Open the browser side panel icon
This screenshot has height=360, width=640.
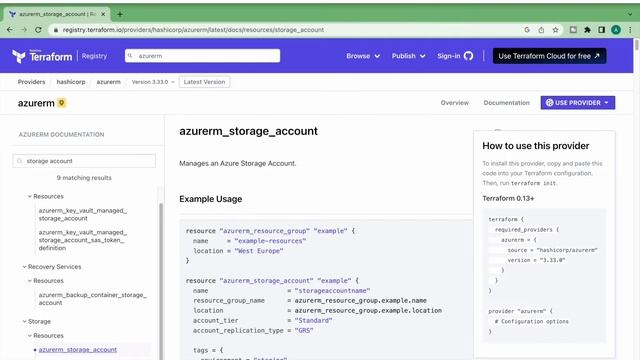[602, 30]
